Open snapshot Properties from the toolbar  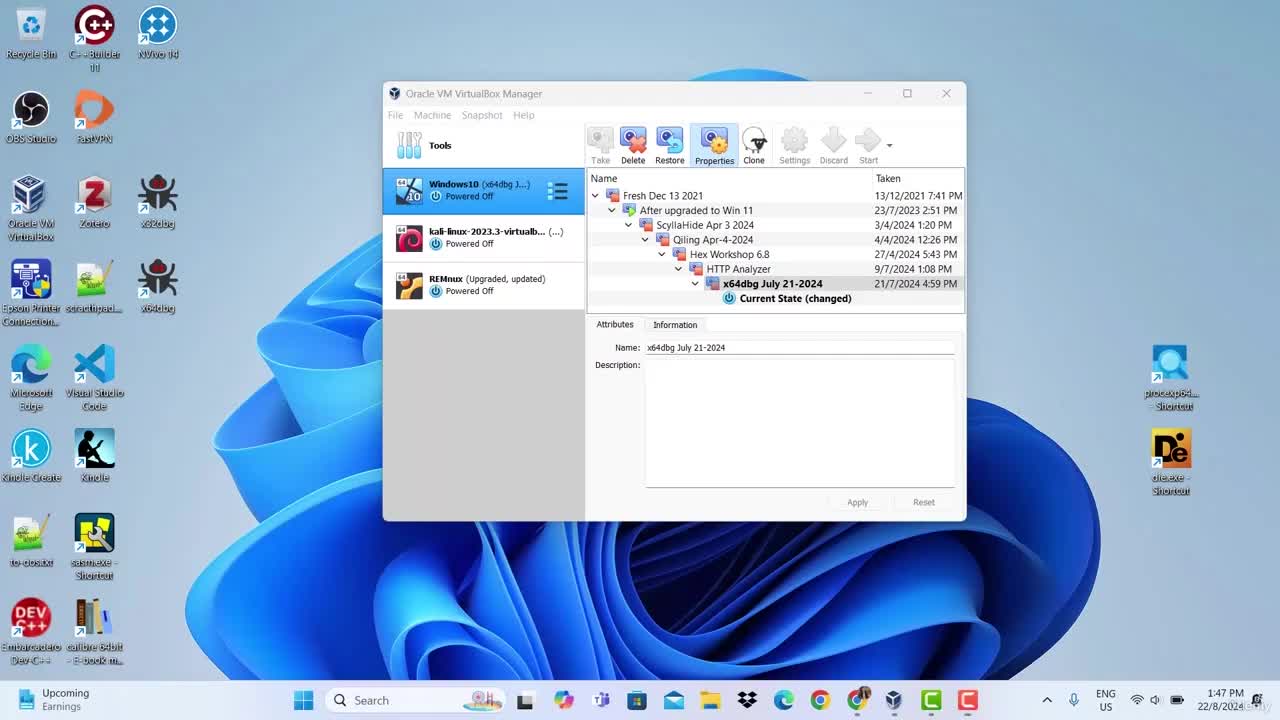point(714,146)
